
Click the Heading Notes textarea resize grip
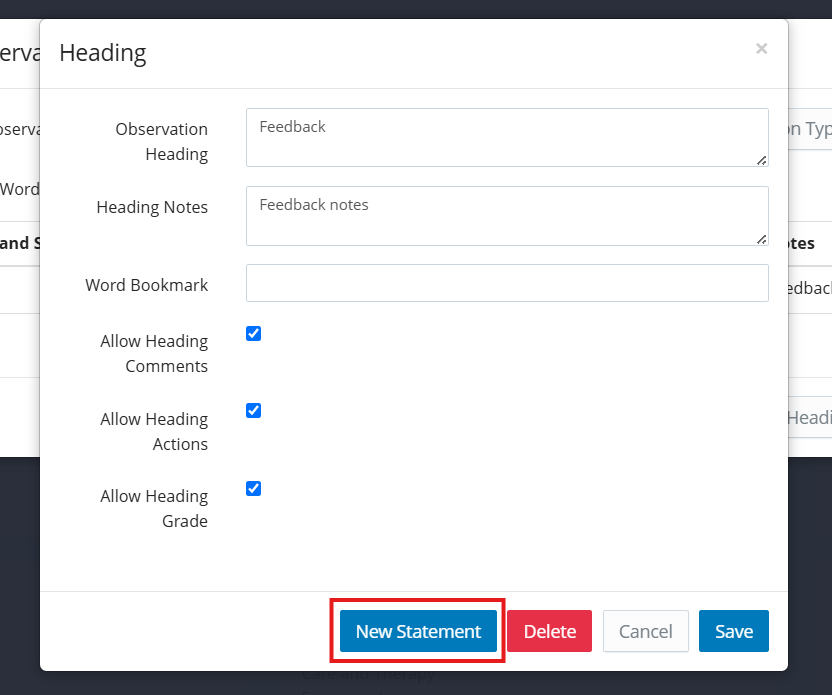(762, 239)
